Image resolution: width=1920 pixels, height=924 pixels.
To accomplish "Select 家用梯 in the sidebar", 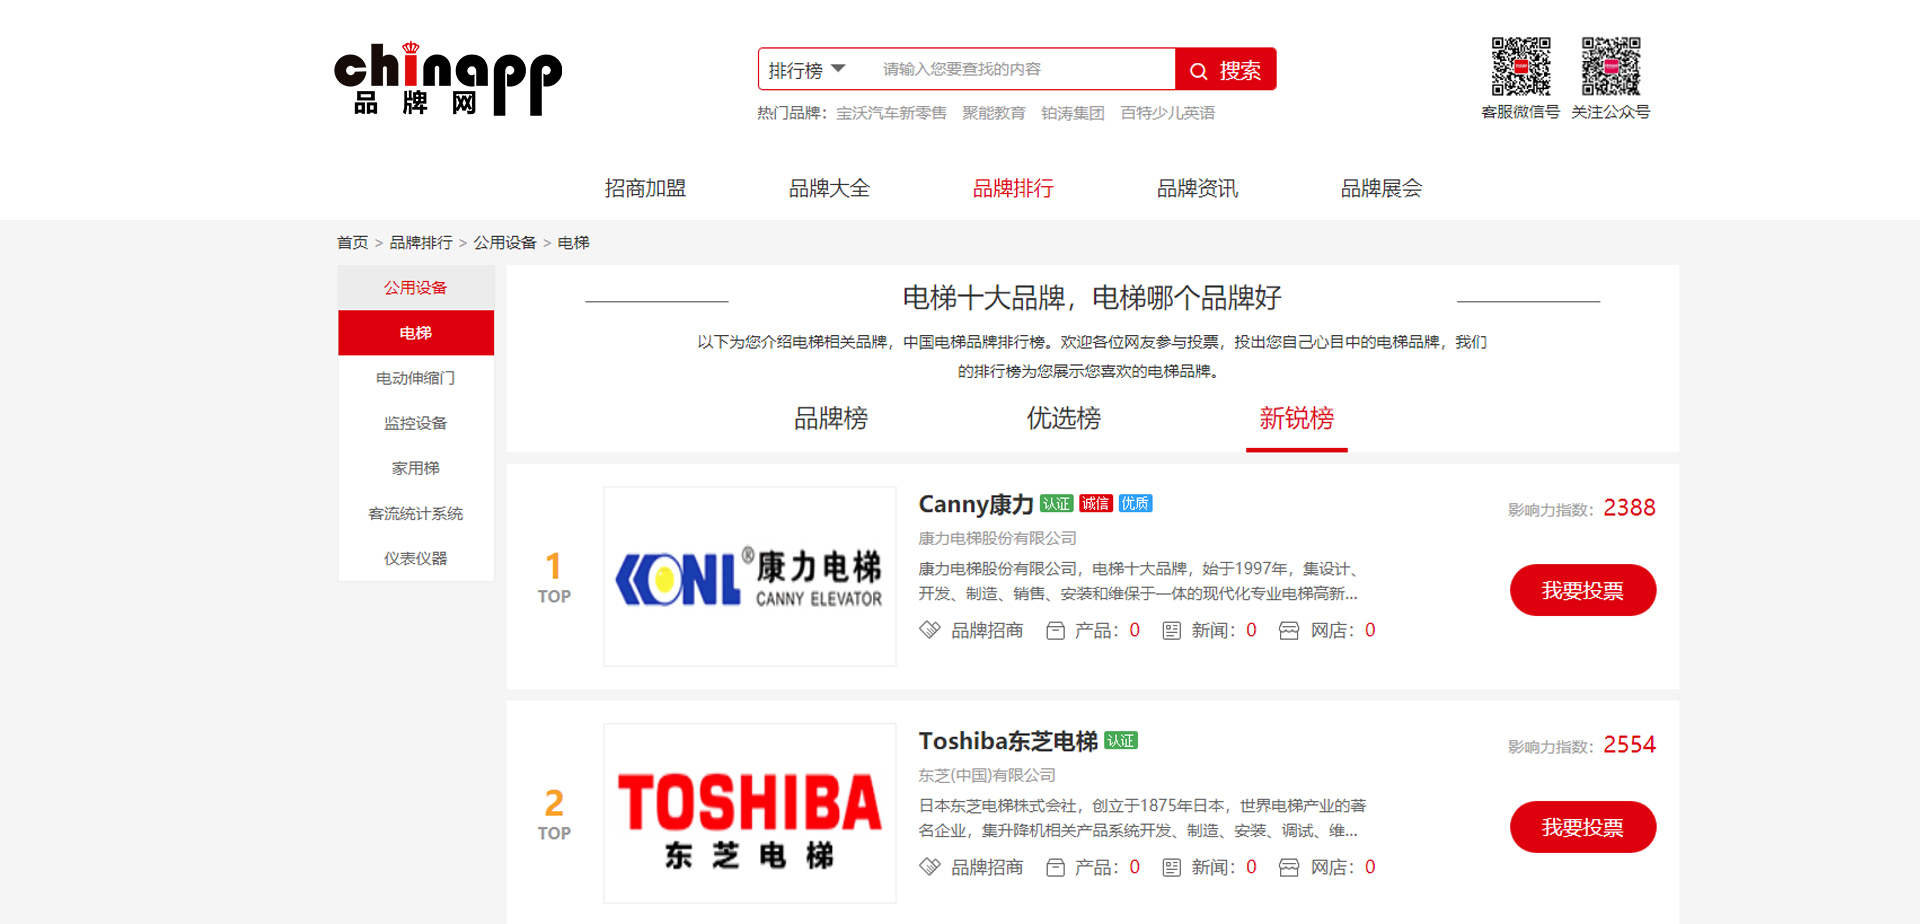I will click(416, 468).
